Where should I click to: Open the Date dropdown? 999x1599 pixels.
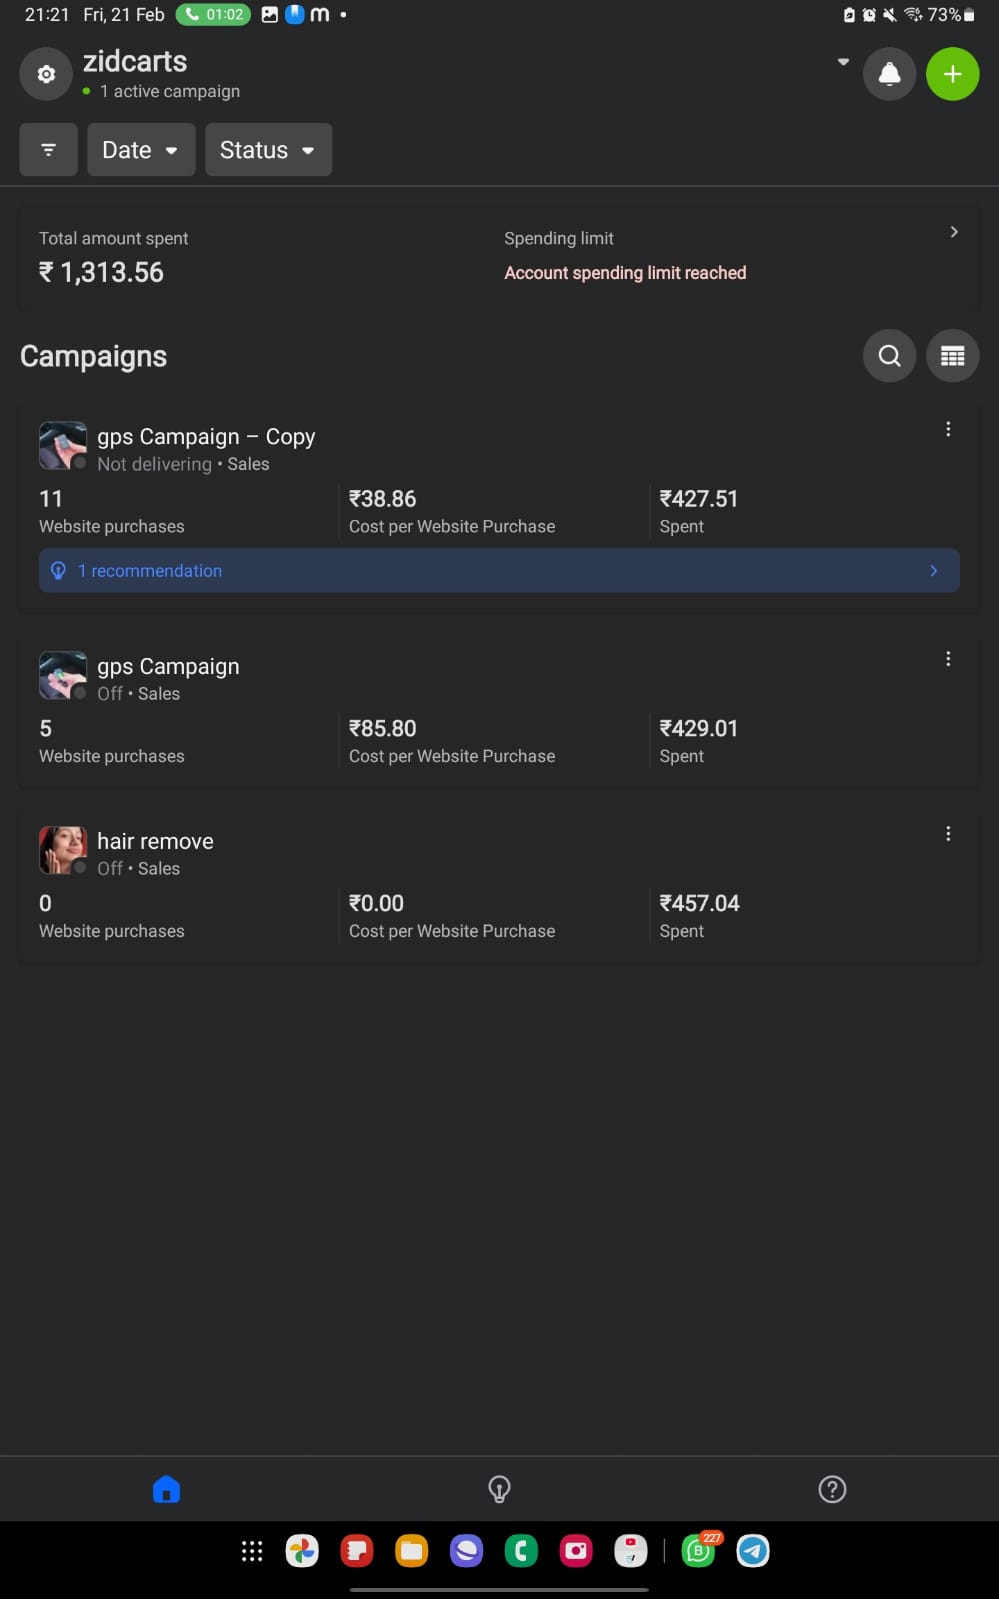[x=141, y=150]
